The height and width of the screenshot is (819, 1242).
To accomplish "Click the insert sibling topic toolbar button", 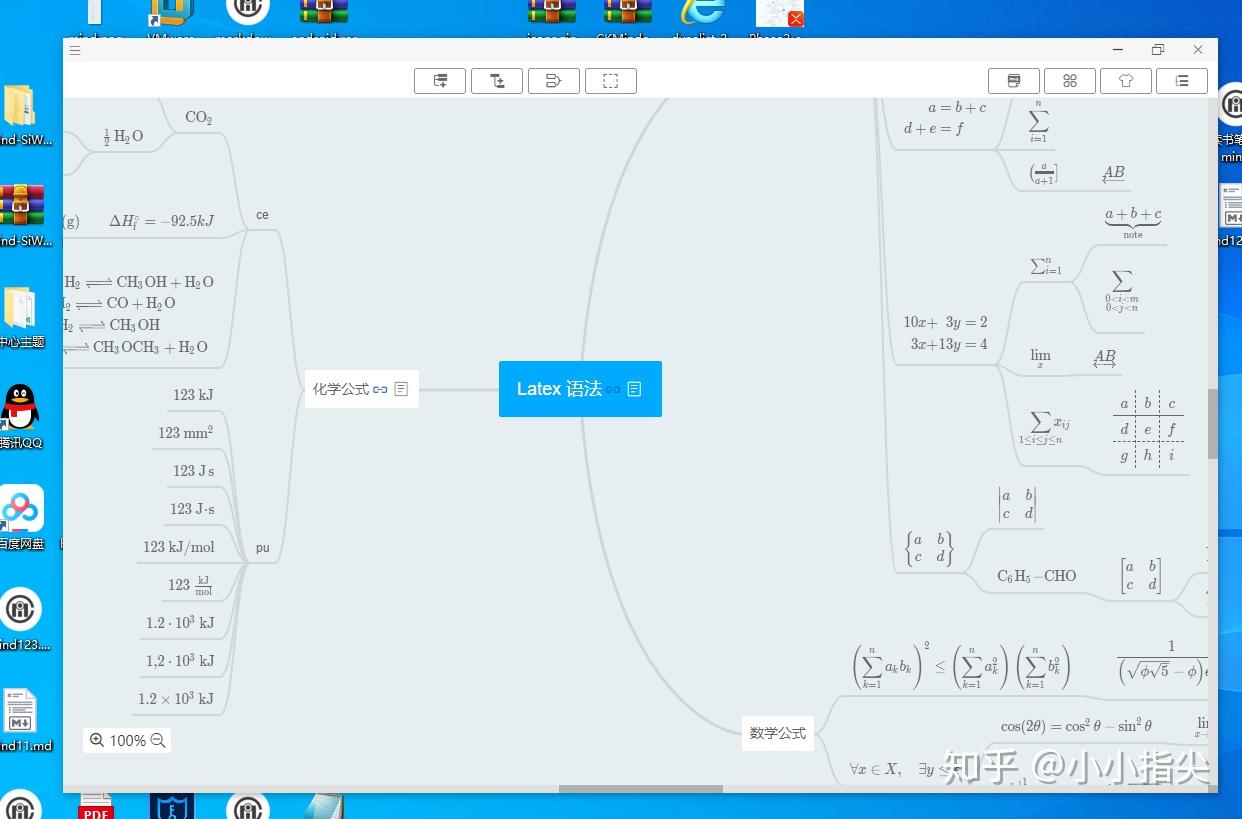I will (441, 81).
